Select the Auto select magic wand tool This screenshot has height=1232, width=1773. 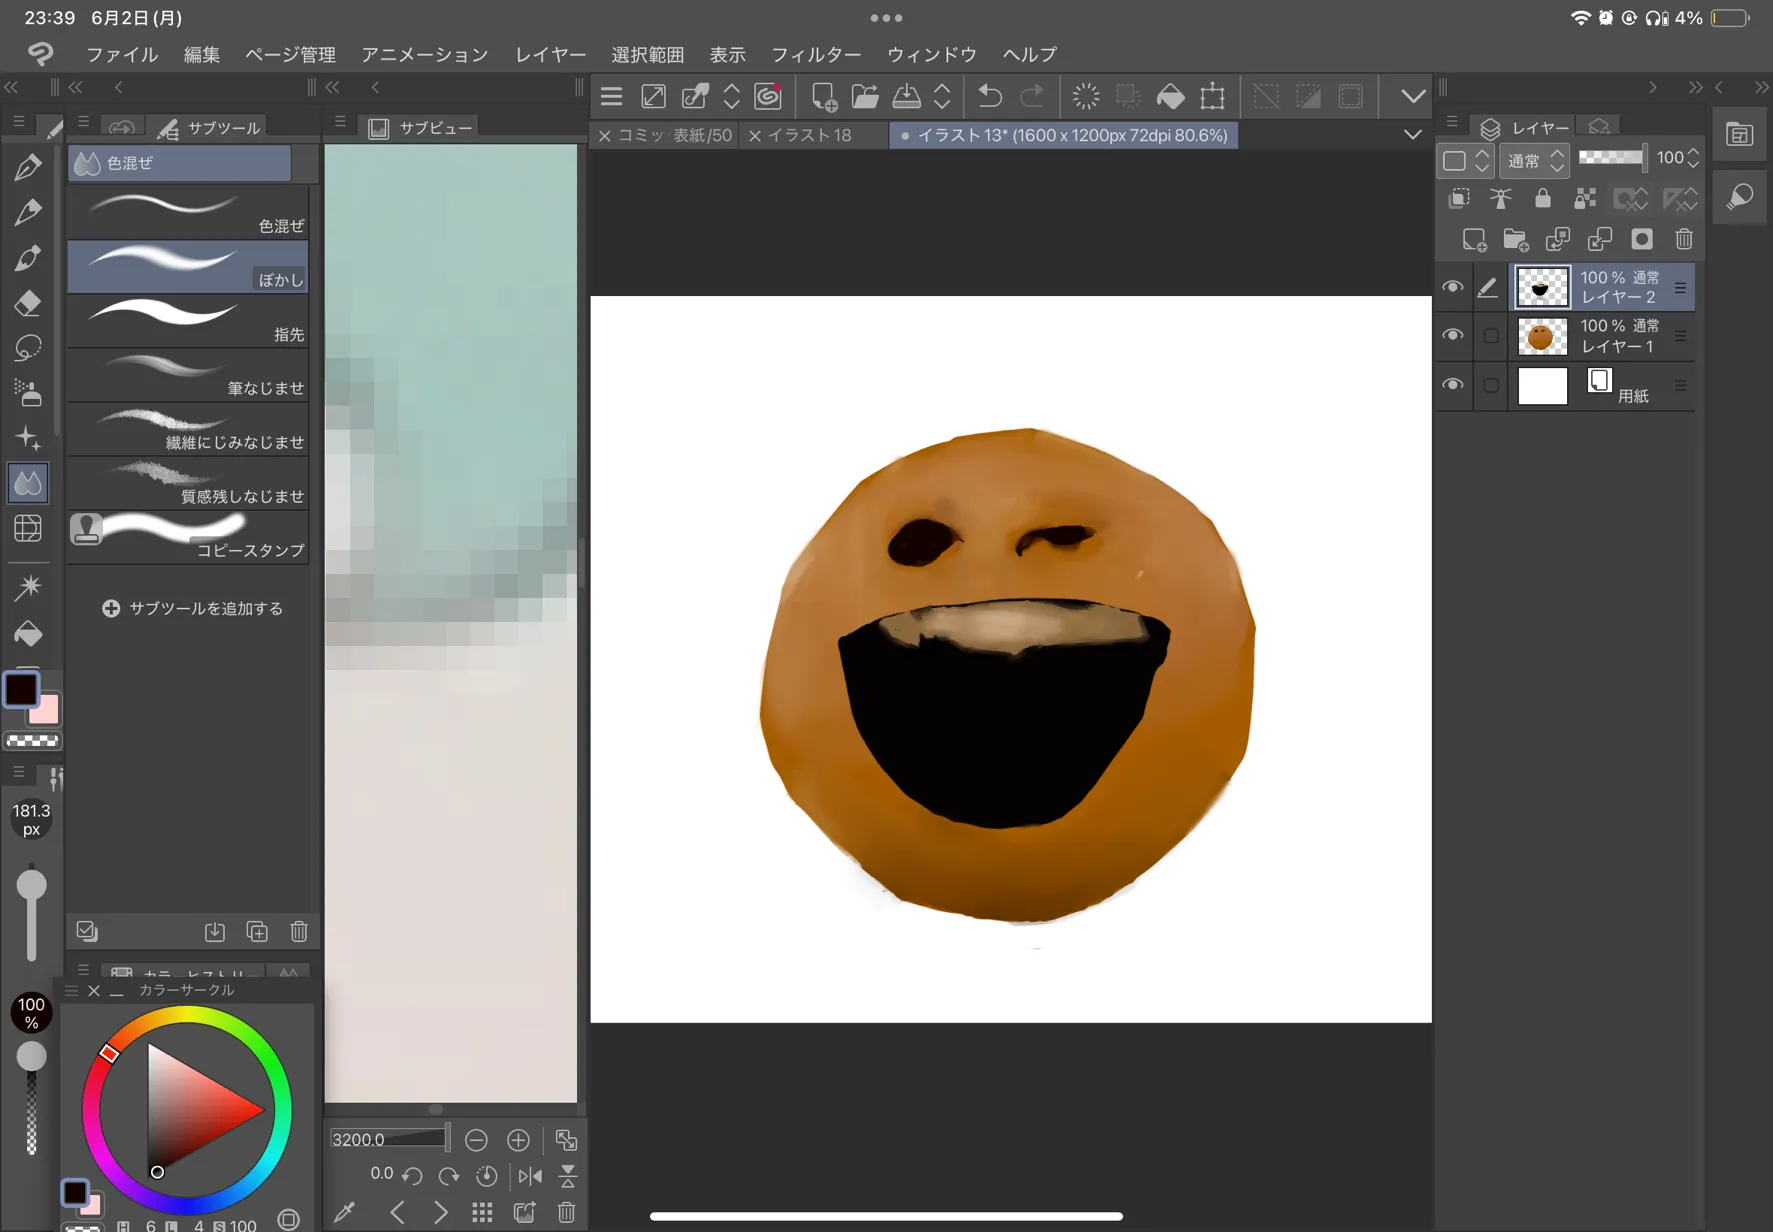point(28,587)
